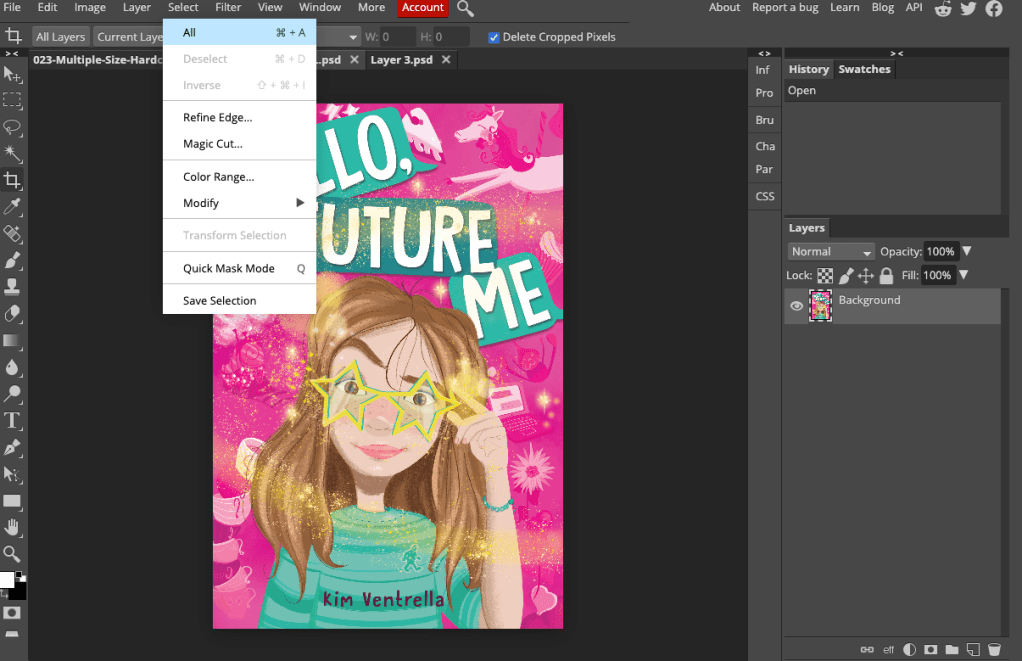Expand the Opacity slider arrow
The image size is (1022, 661).
(x=967, y=252)
